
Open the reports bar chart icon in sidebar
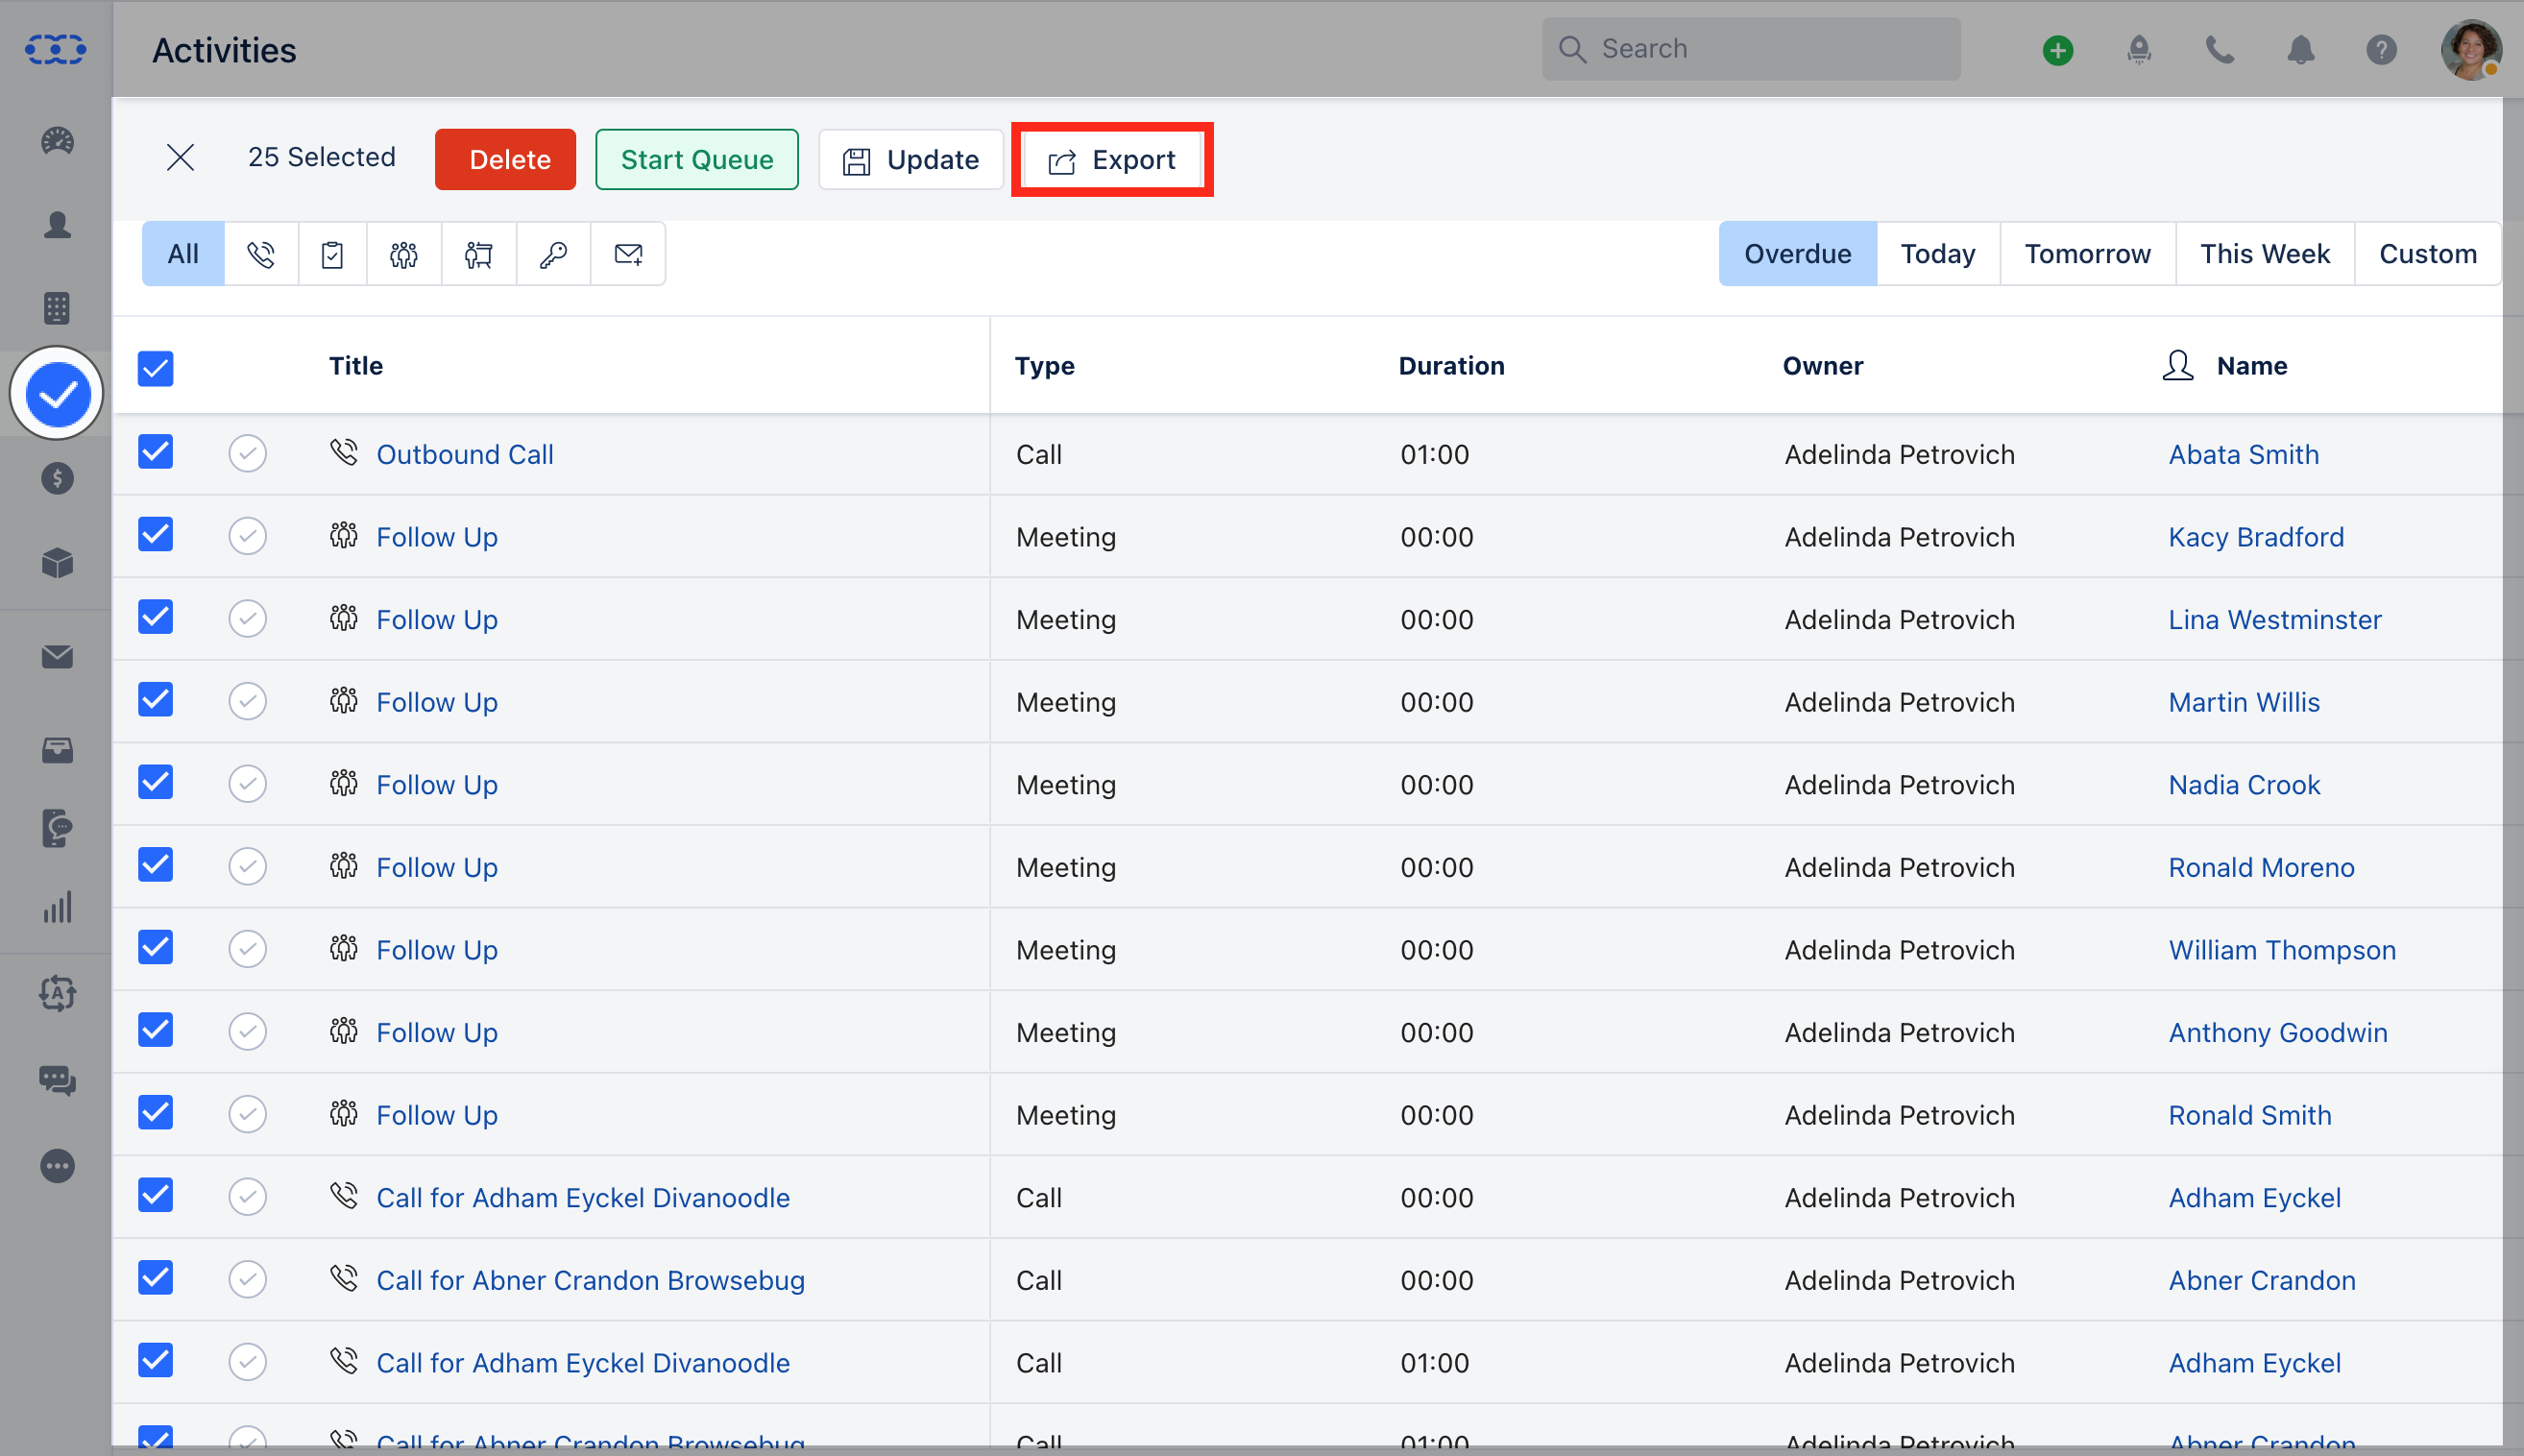pyautogui.click(x=57, y=908)
